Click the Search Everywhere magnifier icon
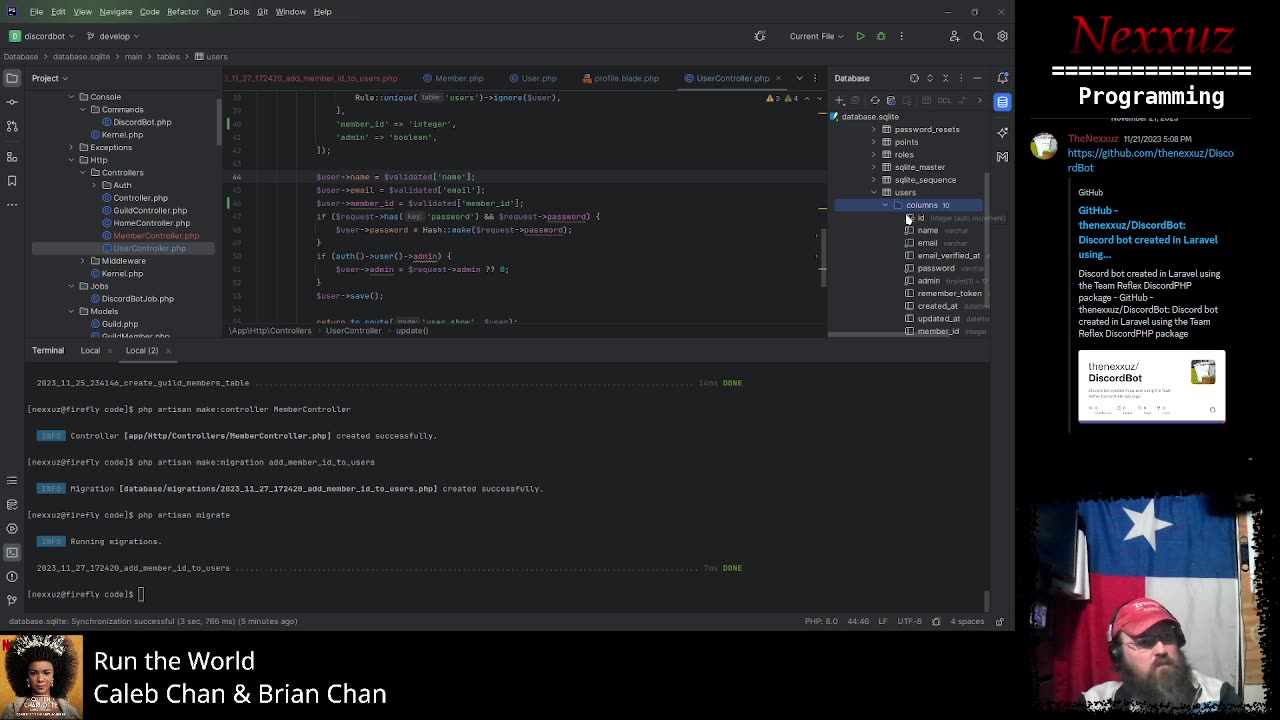The width and height of the screenshot is (1280, 720). [978, 36]
